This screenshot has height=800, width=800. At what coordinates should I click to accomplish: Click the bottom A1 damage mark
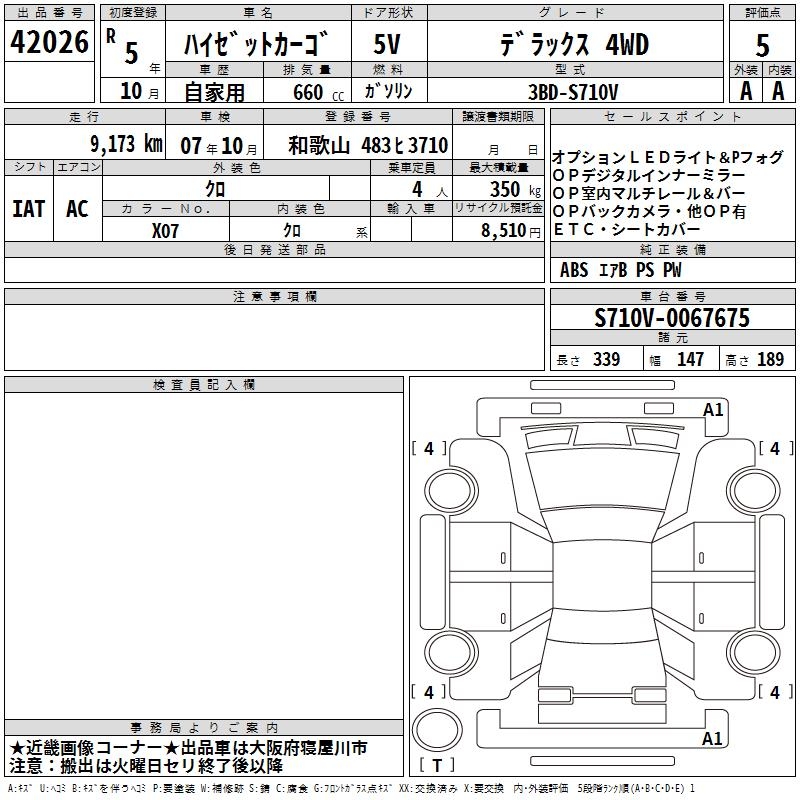[x=712, y=738]
